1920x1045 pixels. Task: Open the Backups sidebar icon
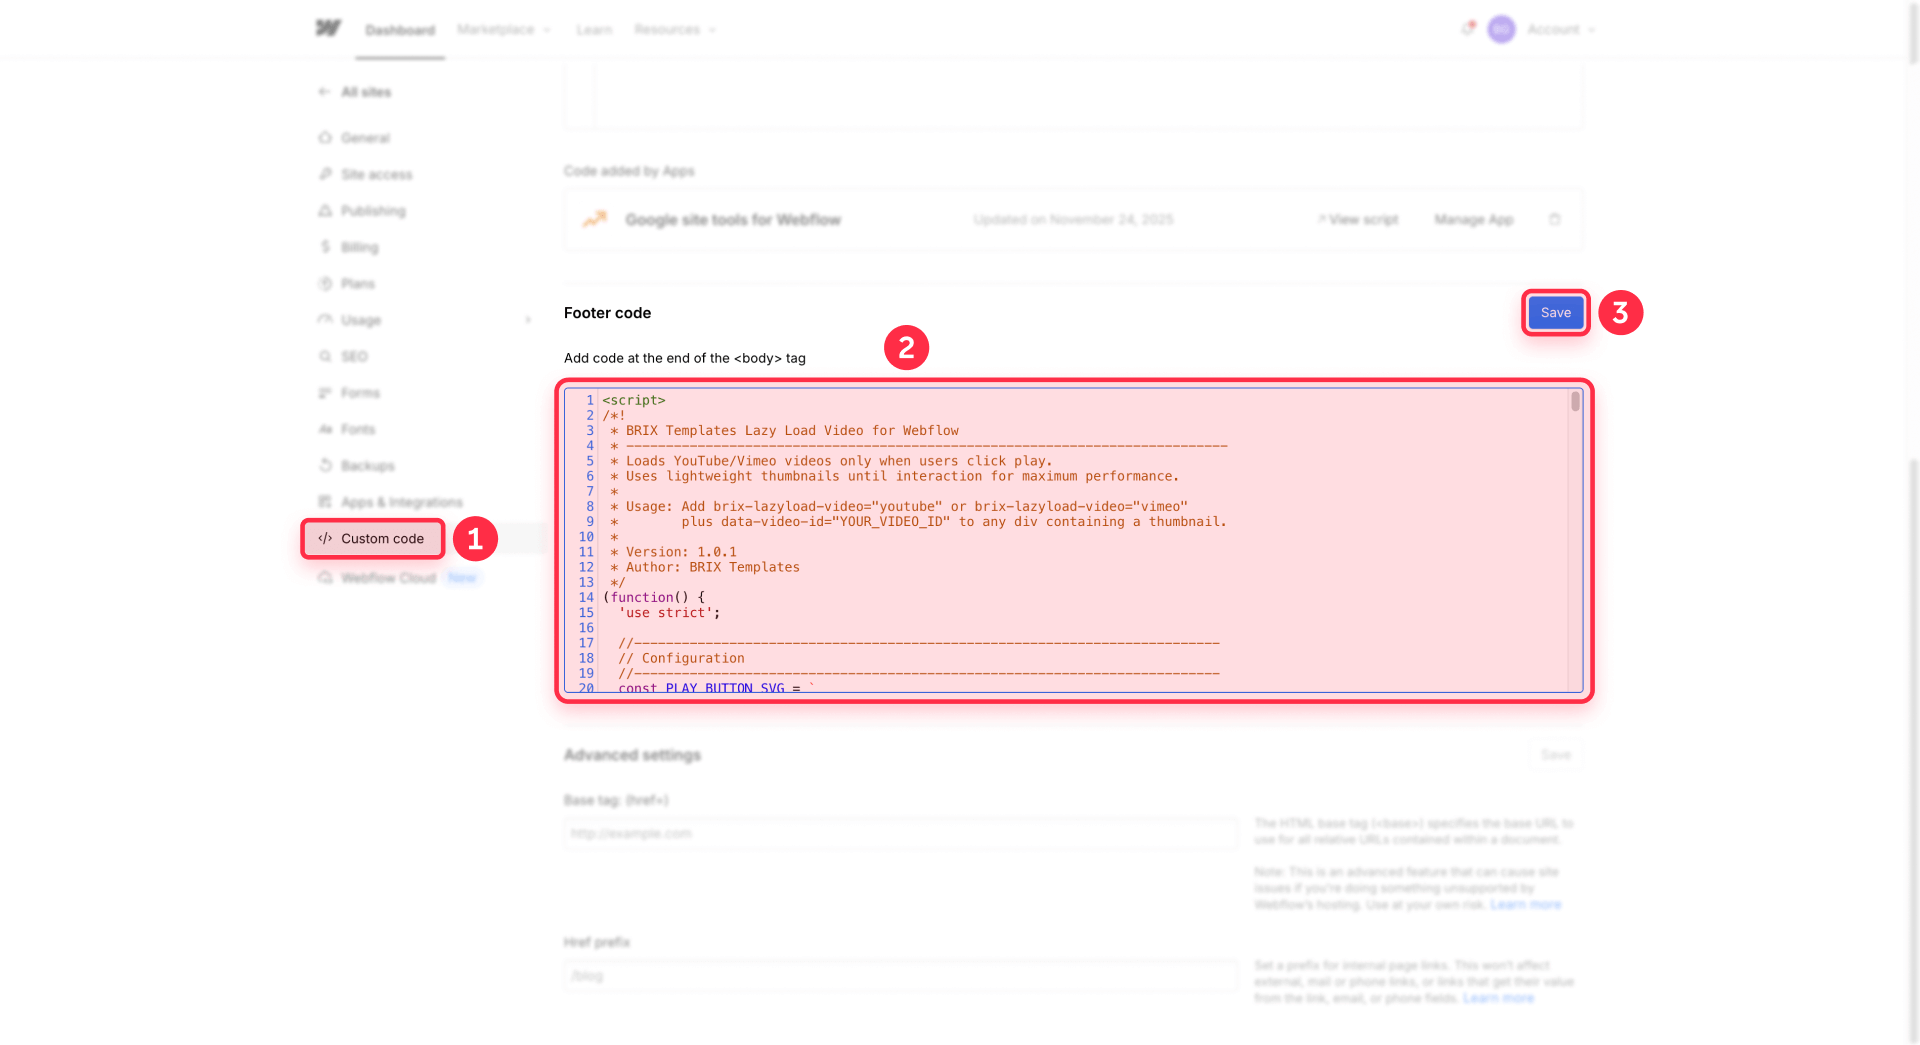click(x=325, y=465)
